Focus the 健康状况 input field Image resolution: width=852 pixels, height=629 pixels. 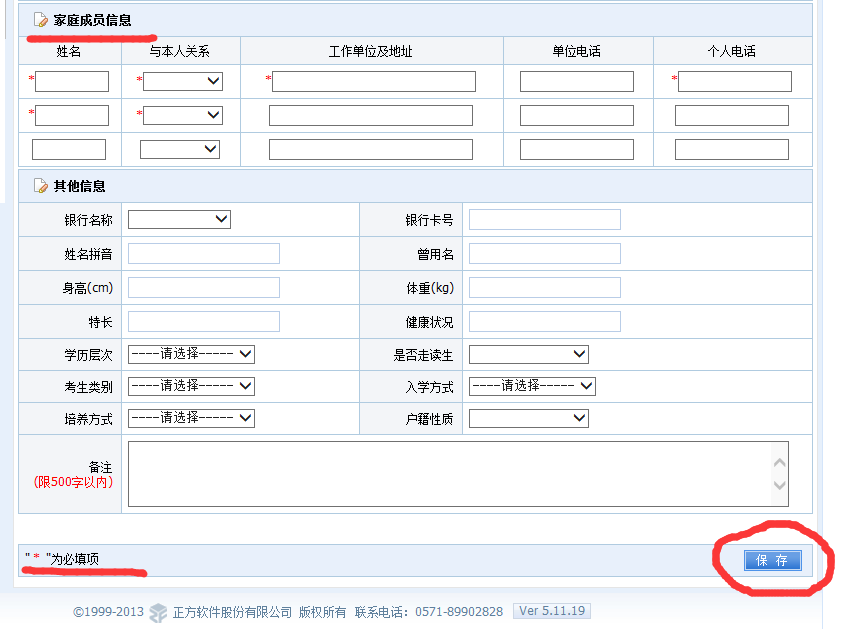[x=544, y=322]
